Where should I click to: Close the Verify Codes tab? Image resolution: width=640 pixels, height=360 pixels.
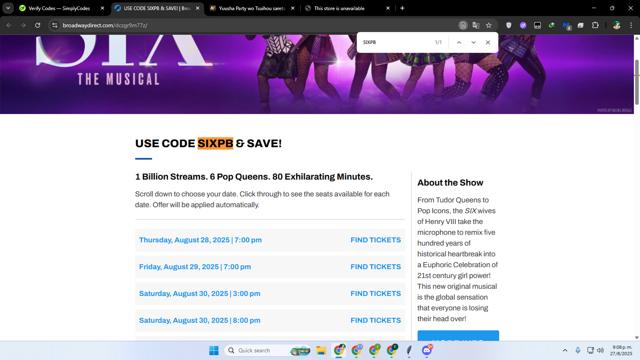pyautogui.click(x=102, y=8)
